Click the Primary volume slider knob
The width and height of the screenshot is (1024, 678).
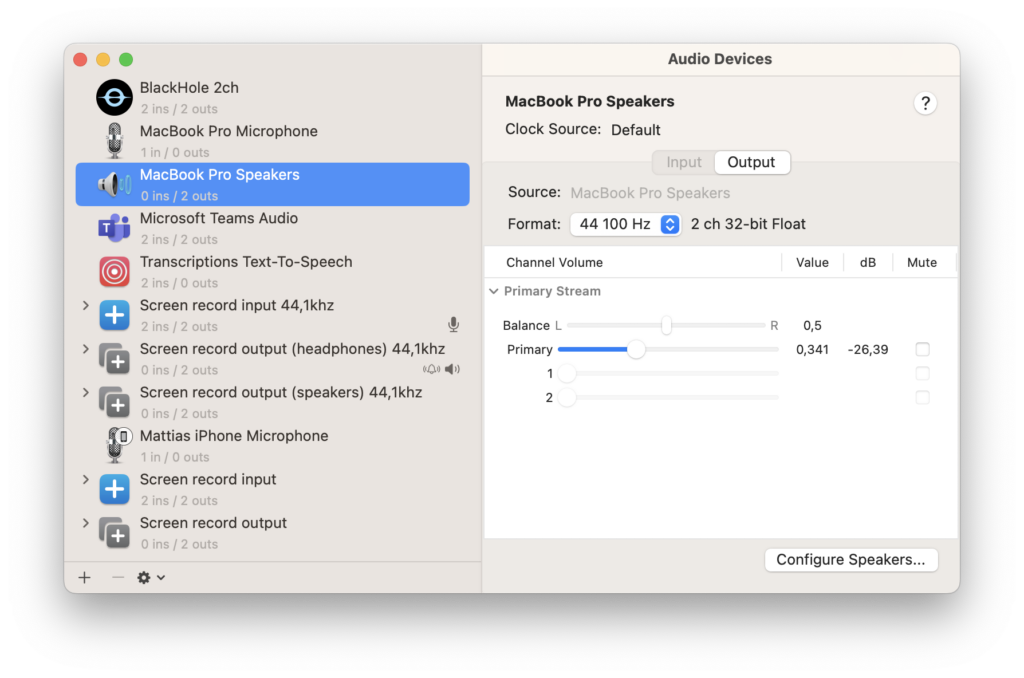click(x=636, y=349)
